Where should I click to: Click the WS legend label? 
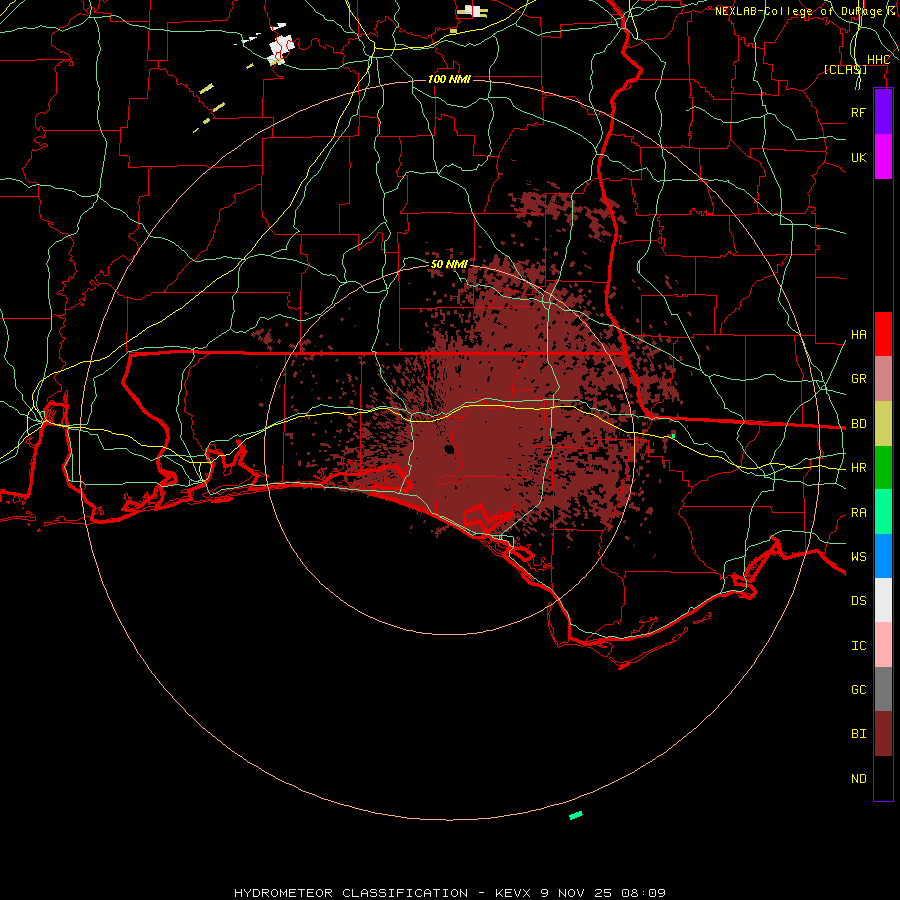[x=858, y=556]
